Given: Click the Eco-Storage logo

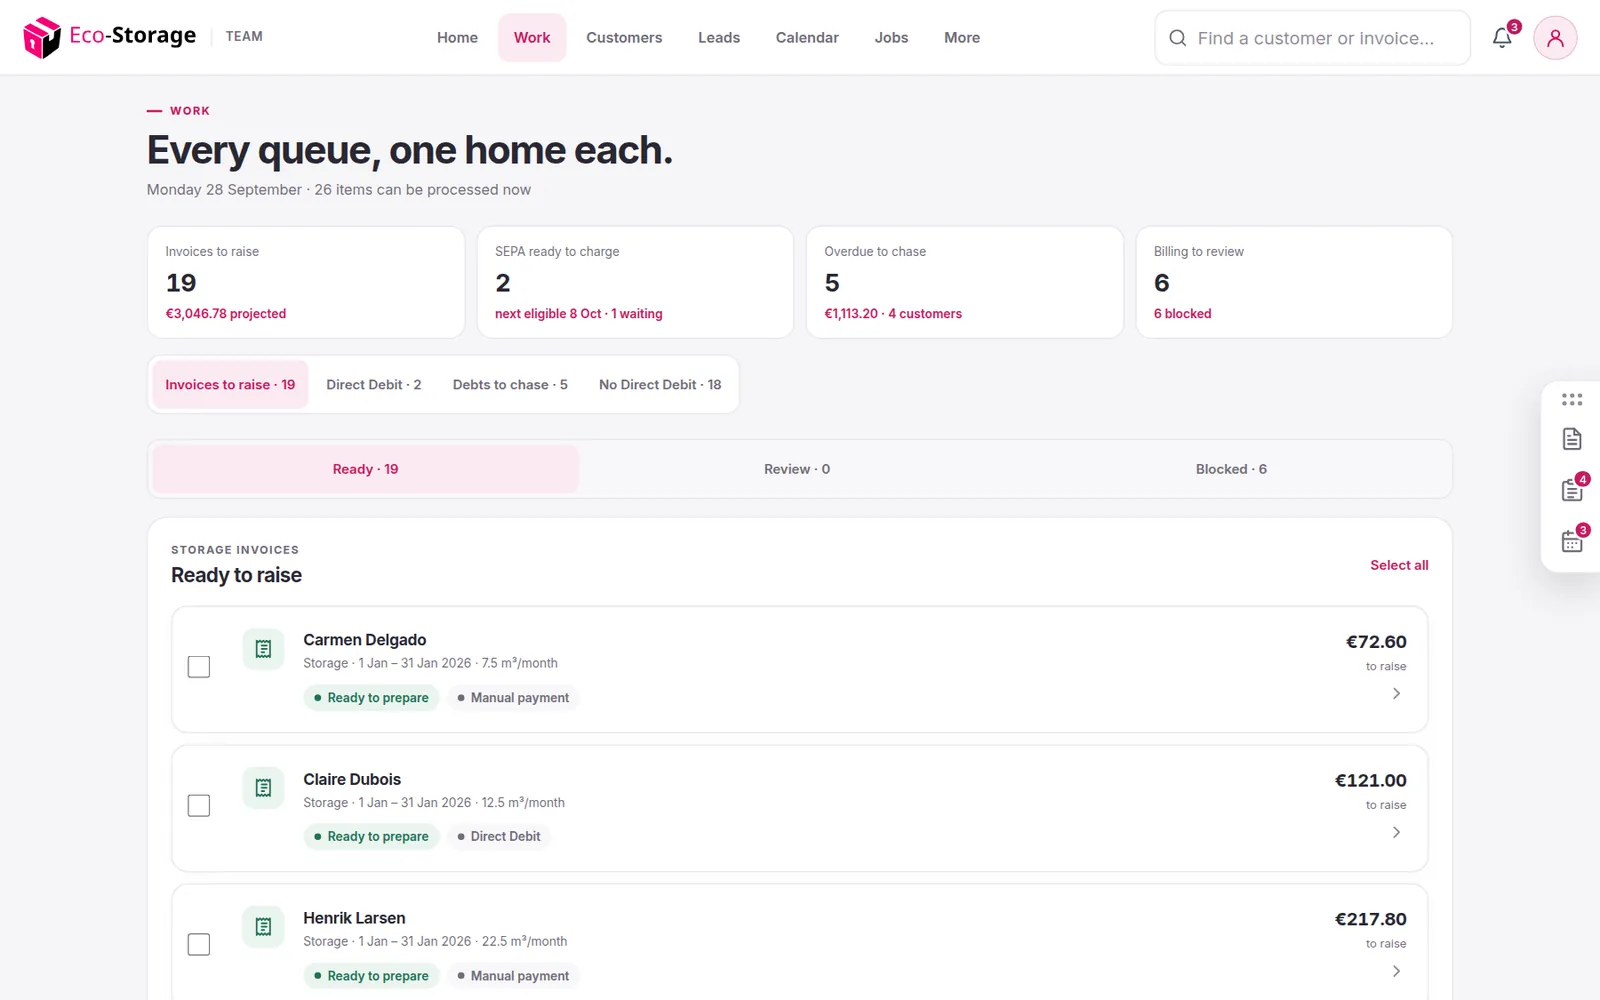Looking at the screenshot, I should pos(110,37).
